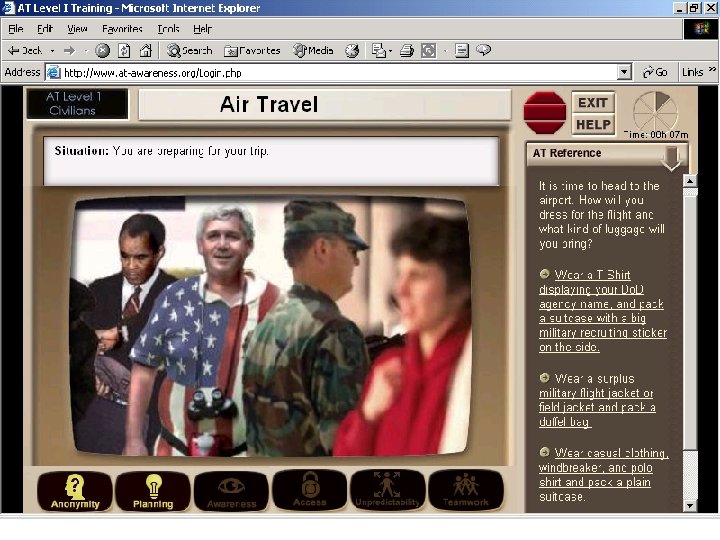
Task: Click the icon right of the Print icon
Action: click(428, 51)
